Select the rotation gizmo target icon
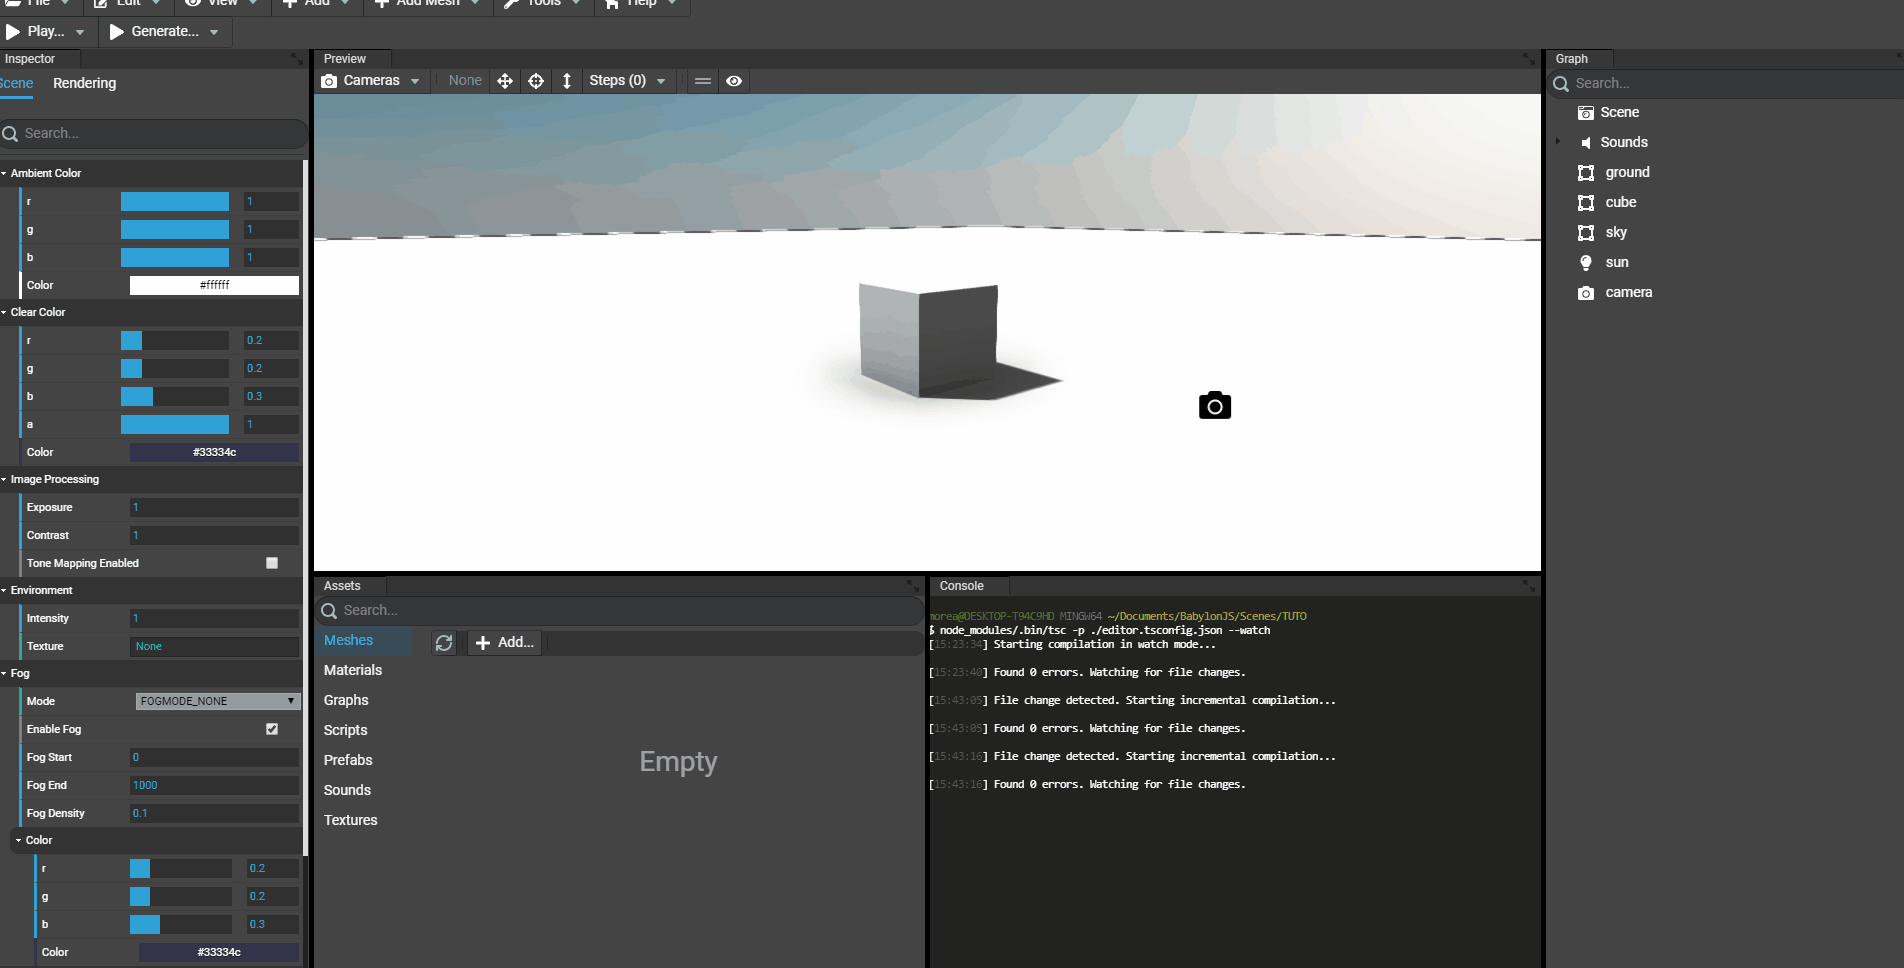 [536, 81]
